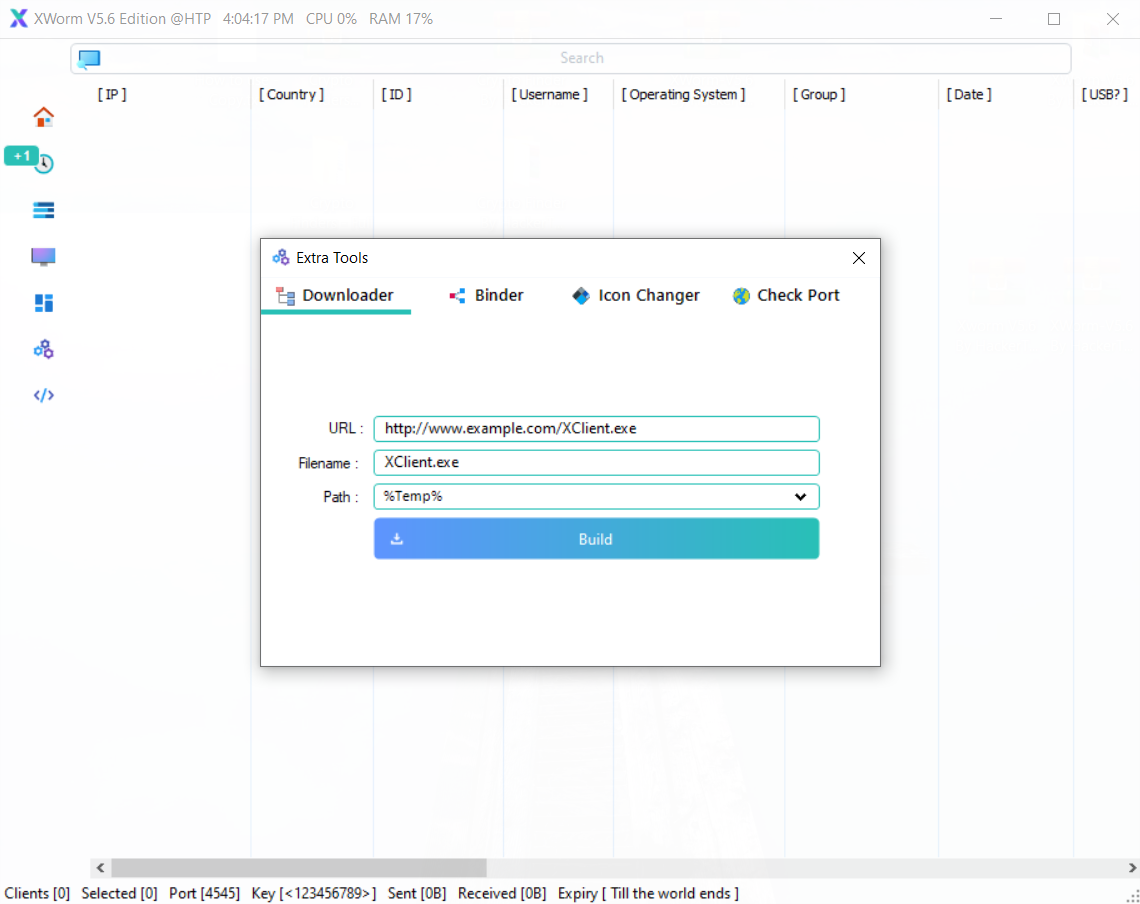Click the horizontal scrollbar's right arrow

coord(1132,868)
